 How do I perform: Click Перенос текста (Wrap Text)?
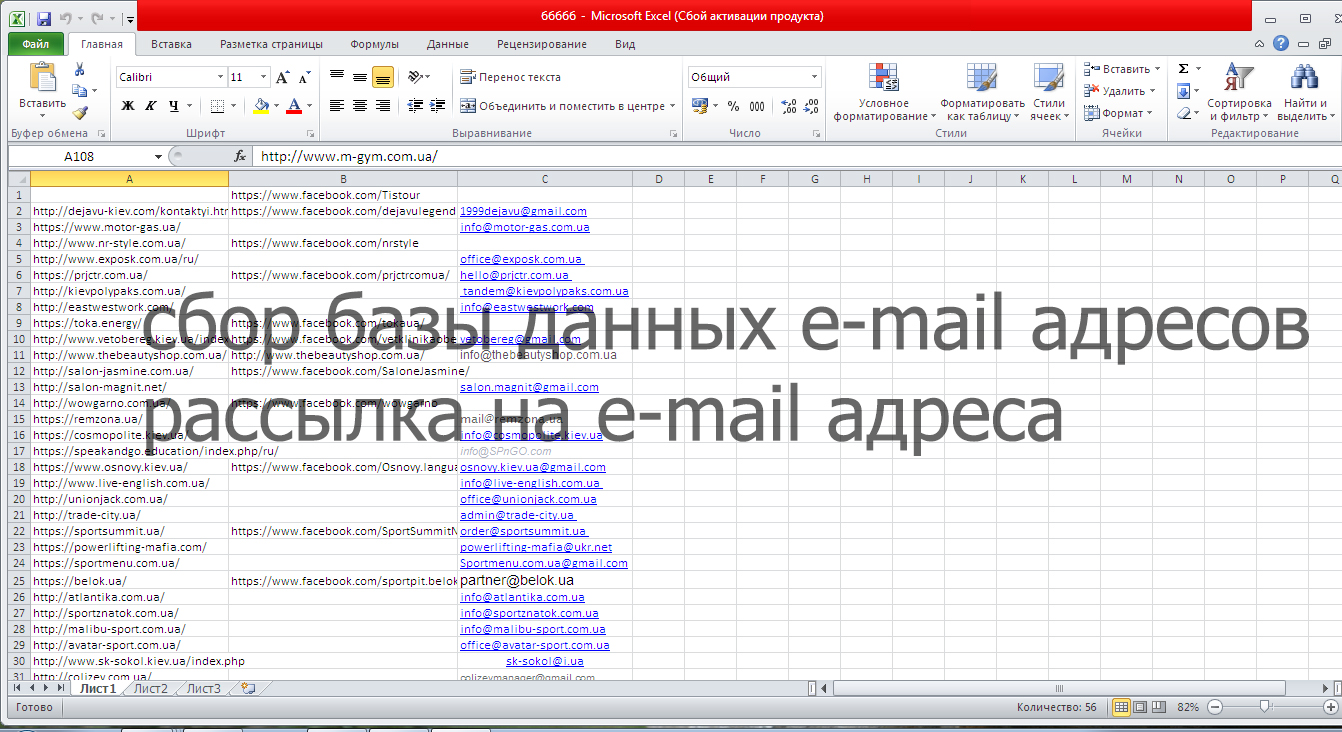tap(510, 77)
